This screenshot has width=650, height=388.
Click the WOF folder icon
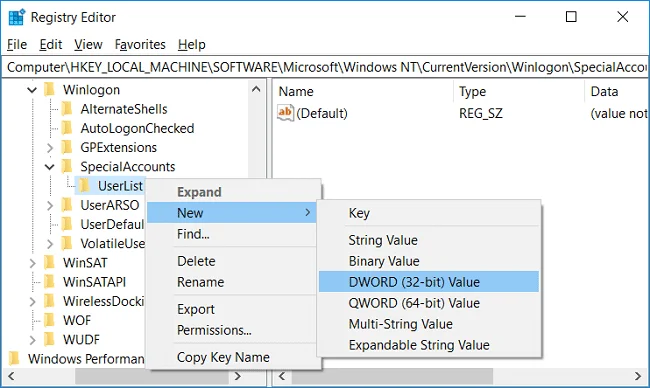49,320
